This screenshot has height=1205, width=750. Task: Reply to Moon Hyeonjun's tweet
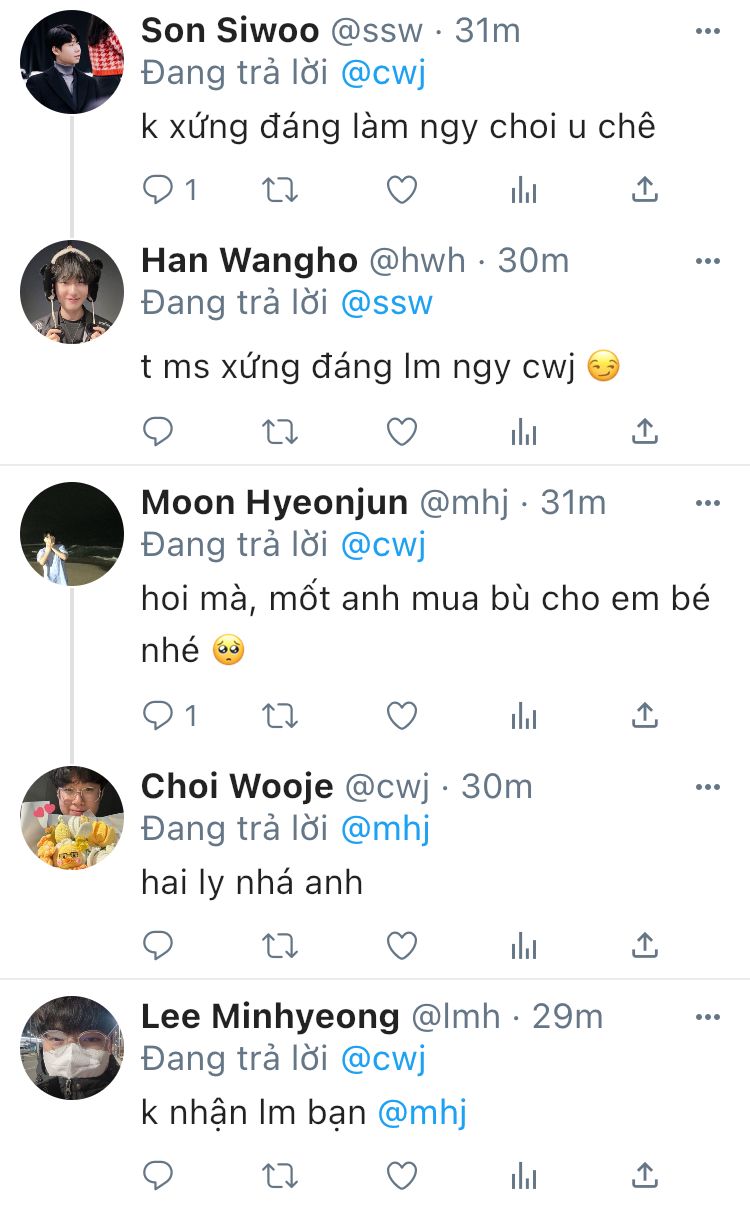[158, 715]
